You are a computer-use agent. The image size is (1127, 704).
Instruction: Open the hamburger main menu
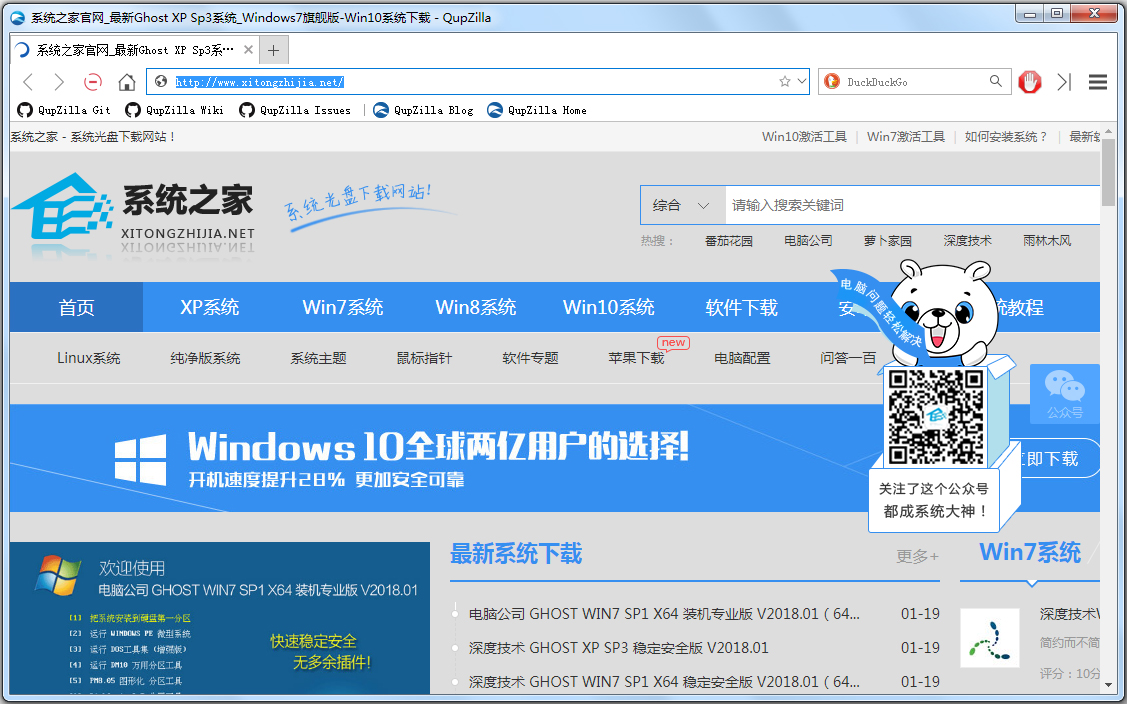point(1097,82)
